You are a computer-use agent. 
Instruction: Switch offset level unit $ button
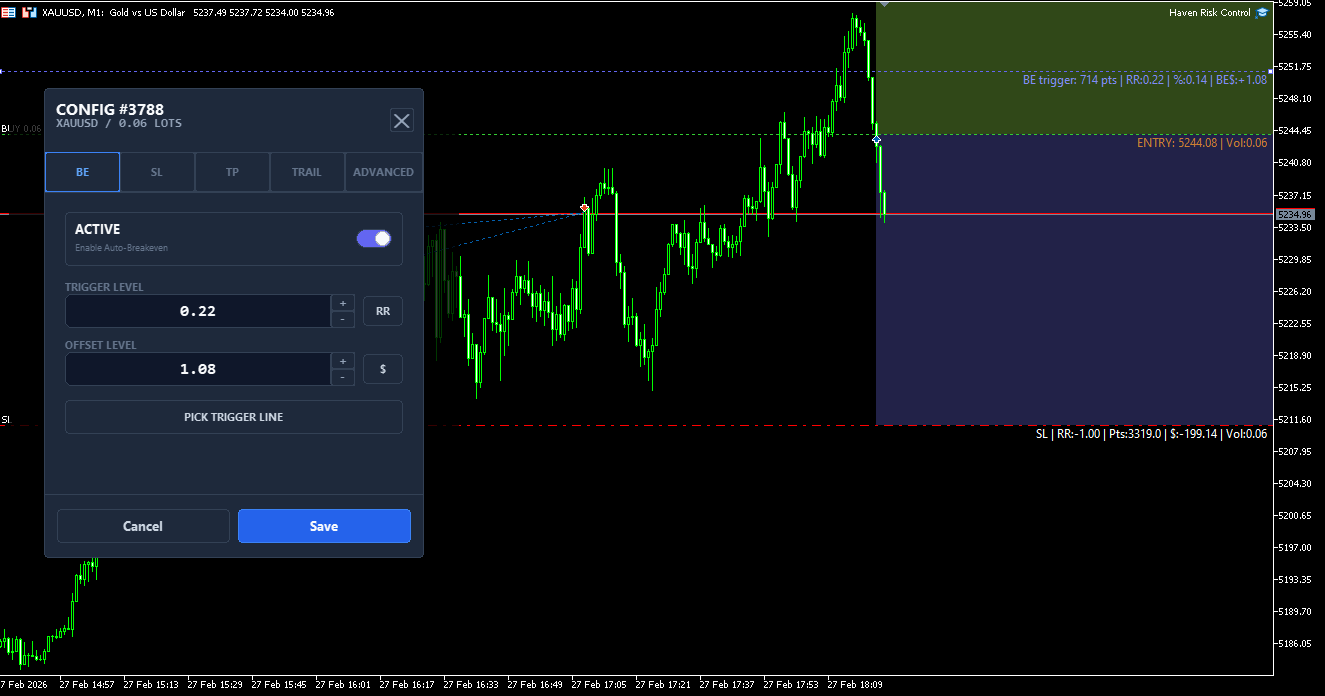point(383,369)
